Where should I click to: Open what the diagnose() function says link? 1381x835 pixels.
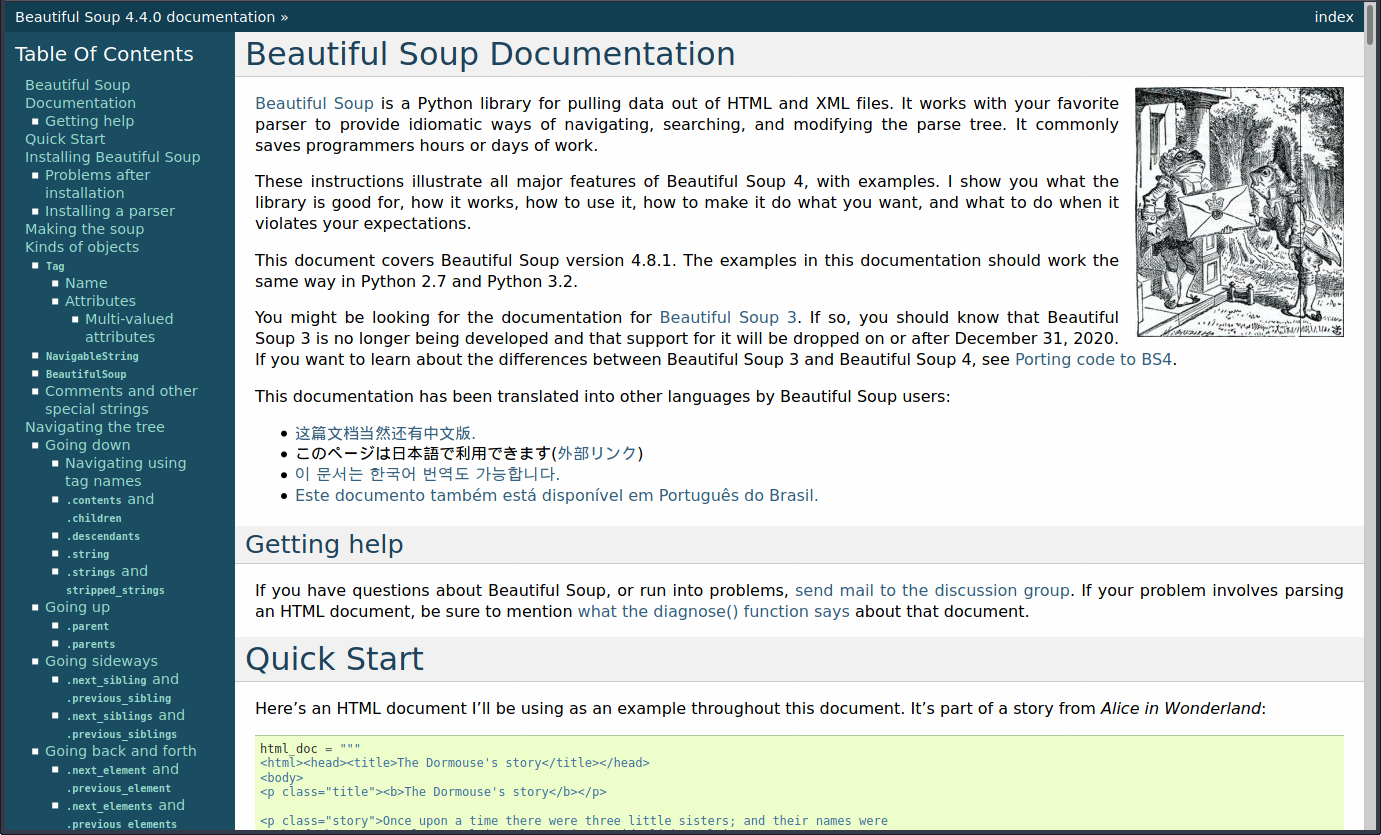tap(714, 611)
